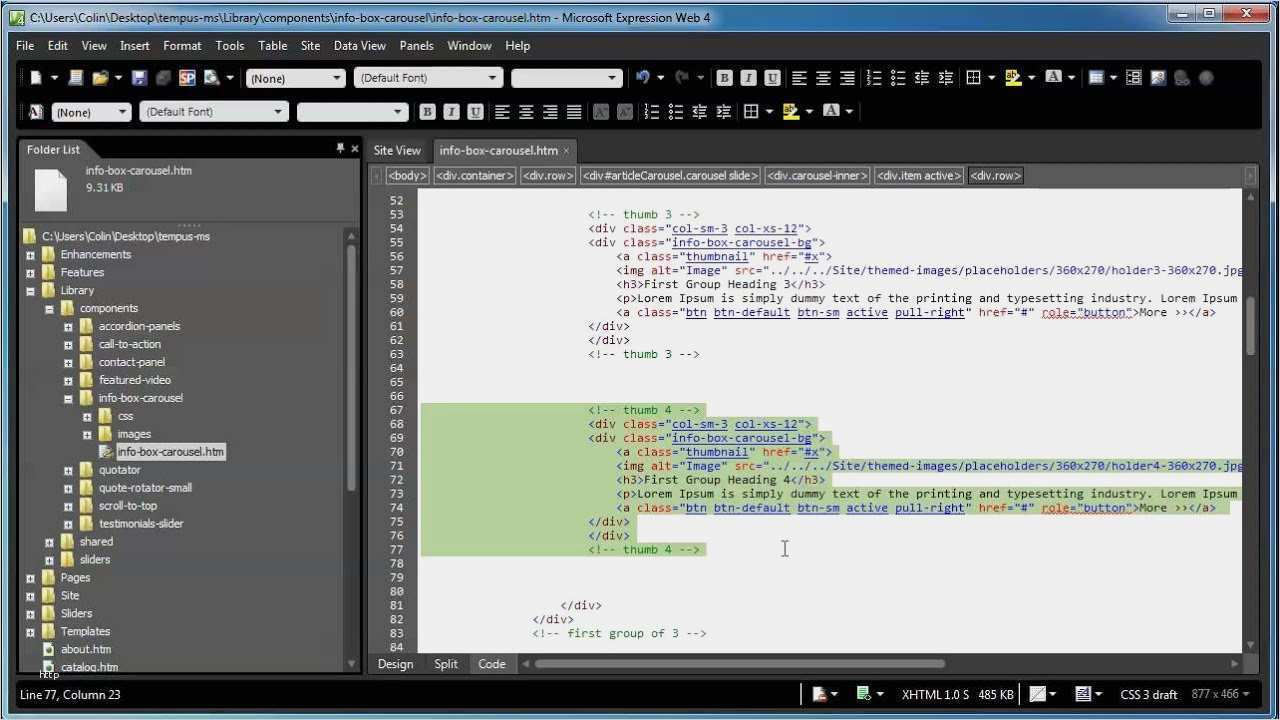Select the <div.container> breadcrumb tag
This screenshot has width=1280, height=720.
click(x=475, y=176)
